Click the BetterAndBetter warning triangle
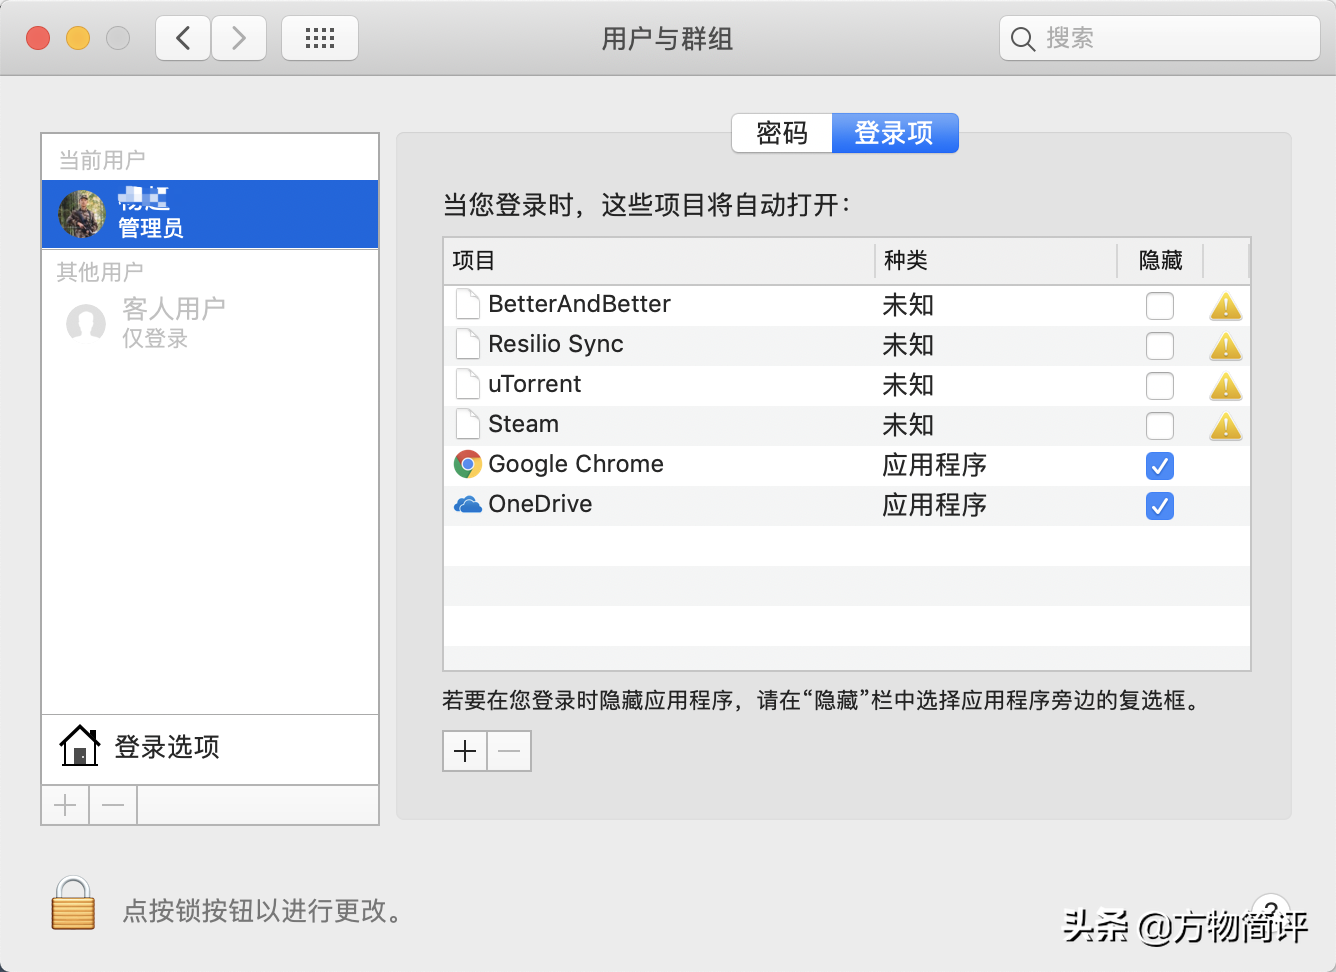This screenshot has height=972, width=1336. tap(1225, 306)
